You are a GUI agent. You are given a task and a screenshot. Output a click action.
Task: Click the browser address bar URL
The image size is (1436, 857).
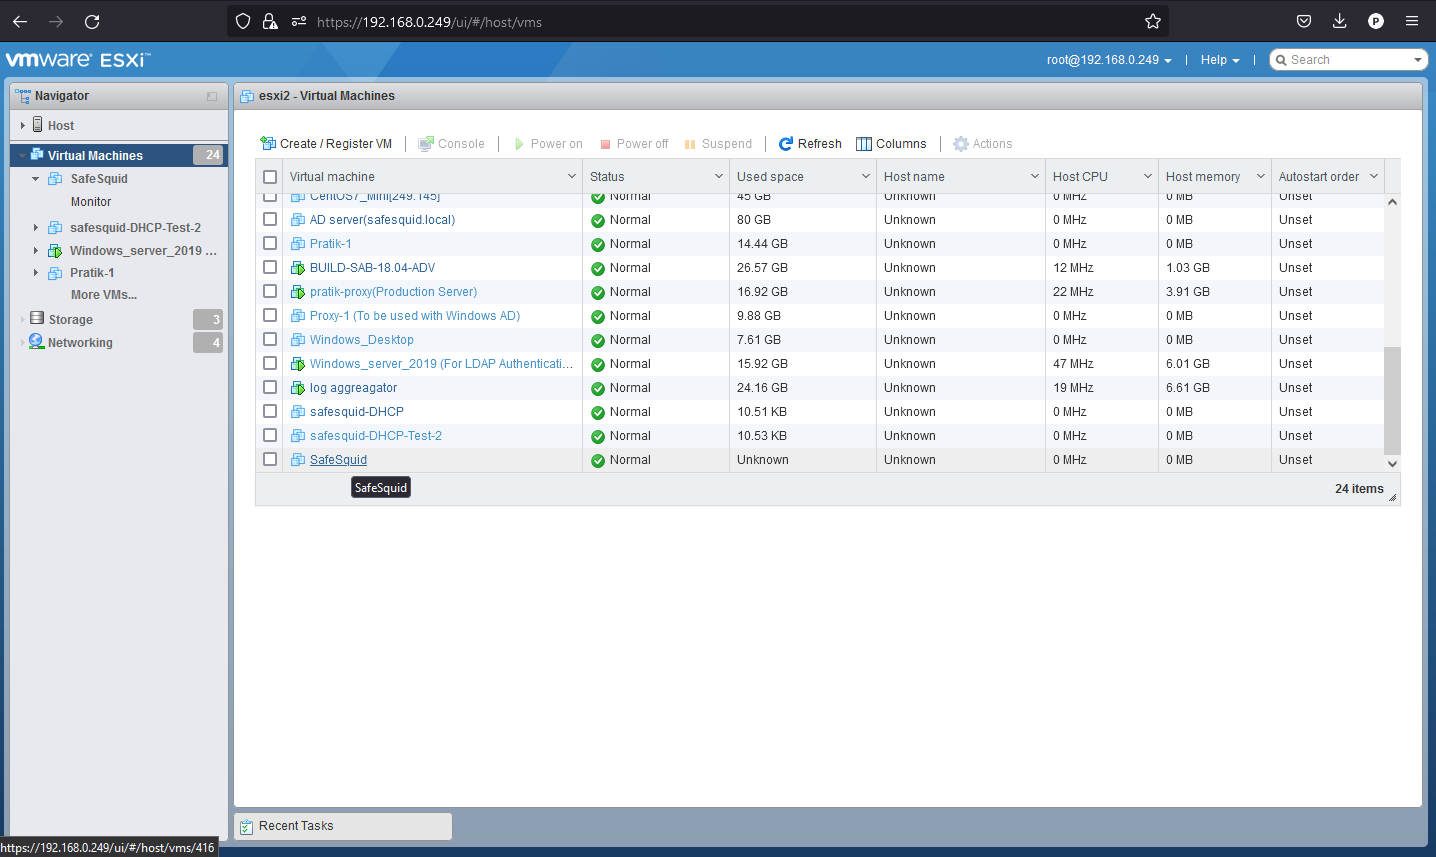(429, 22)
